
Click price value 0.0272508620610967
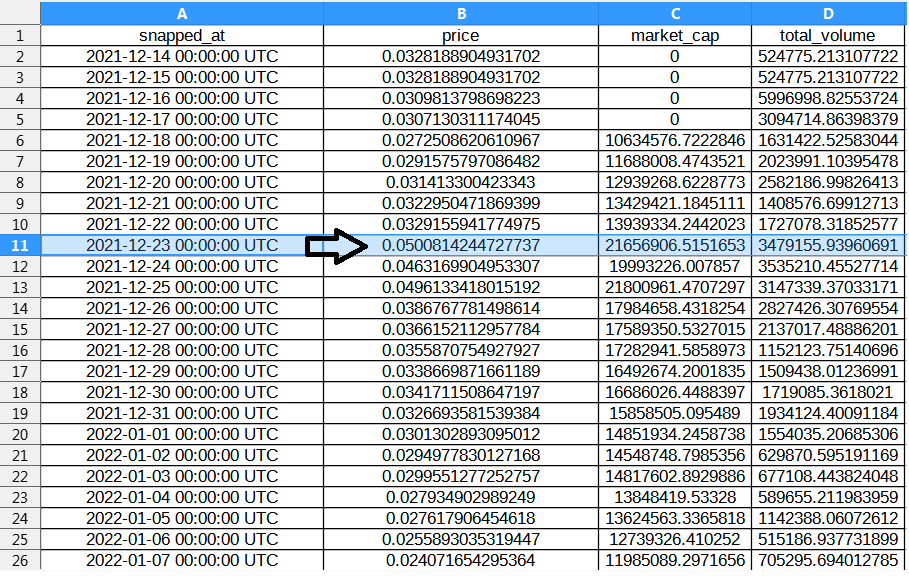461,140
